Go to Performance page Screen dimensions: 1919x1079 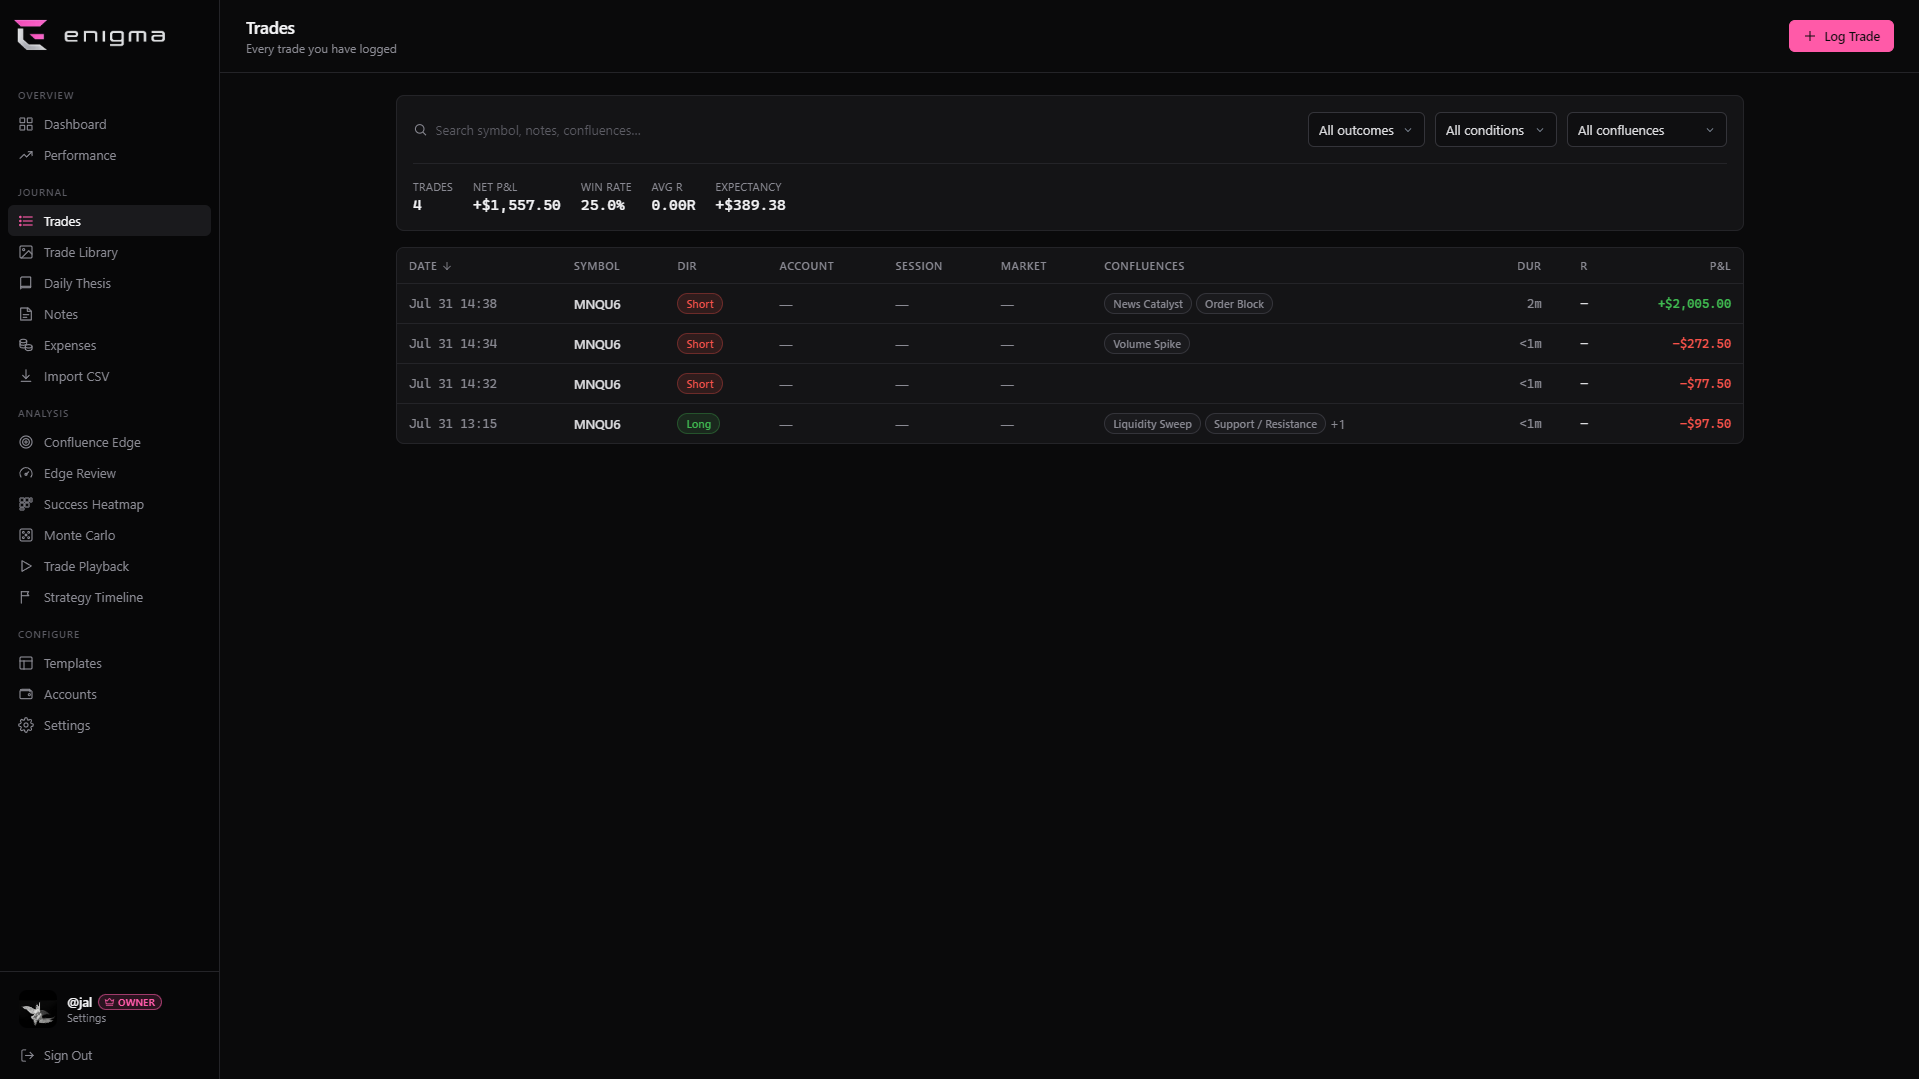[109, 155]
